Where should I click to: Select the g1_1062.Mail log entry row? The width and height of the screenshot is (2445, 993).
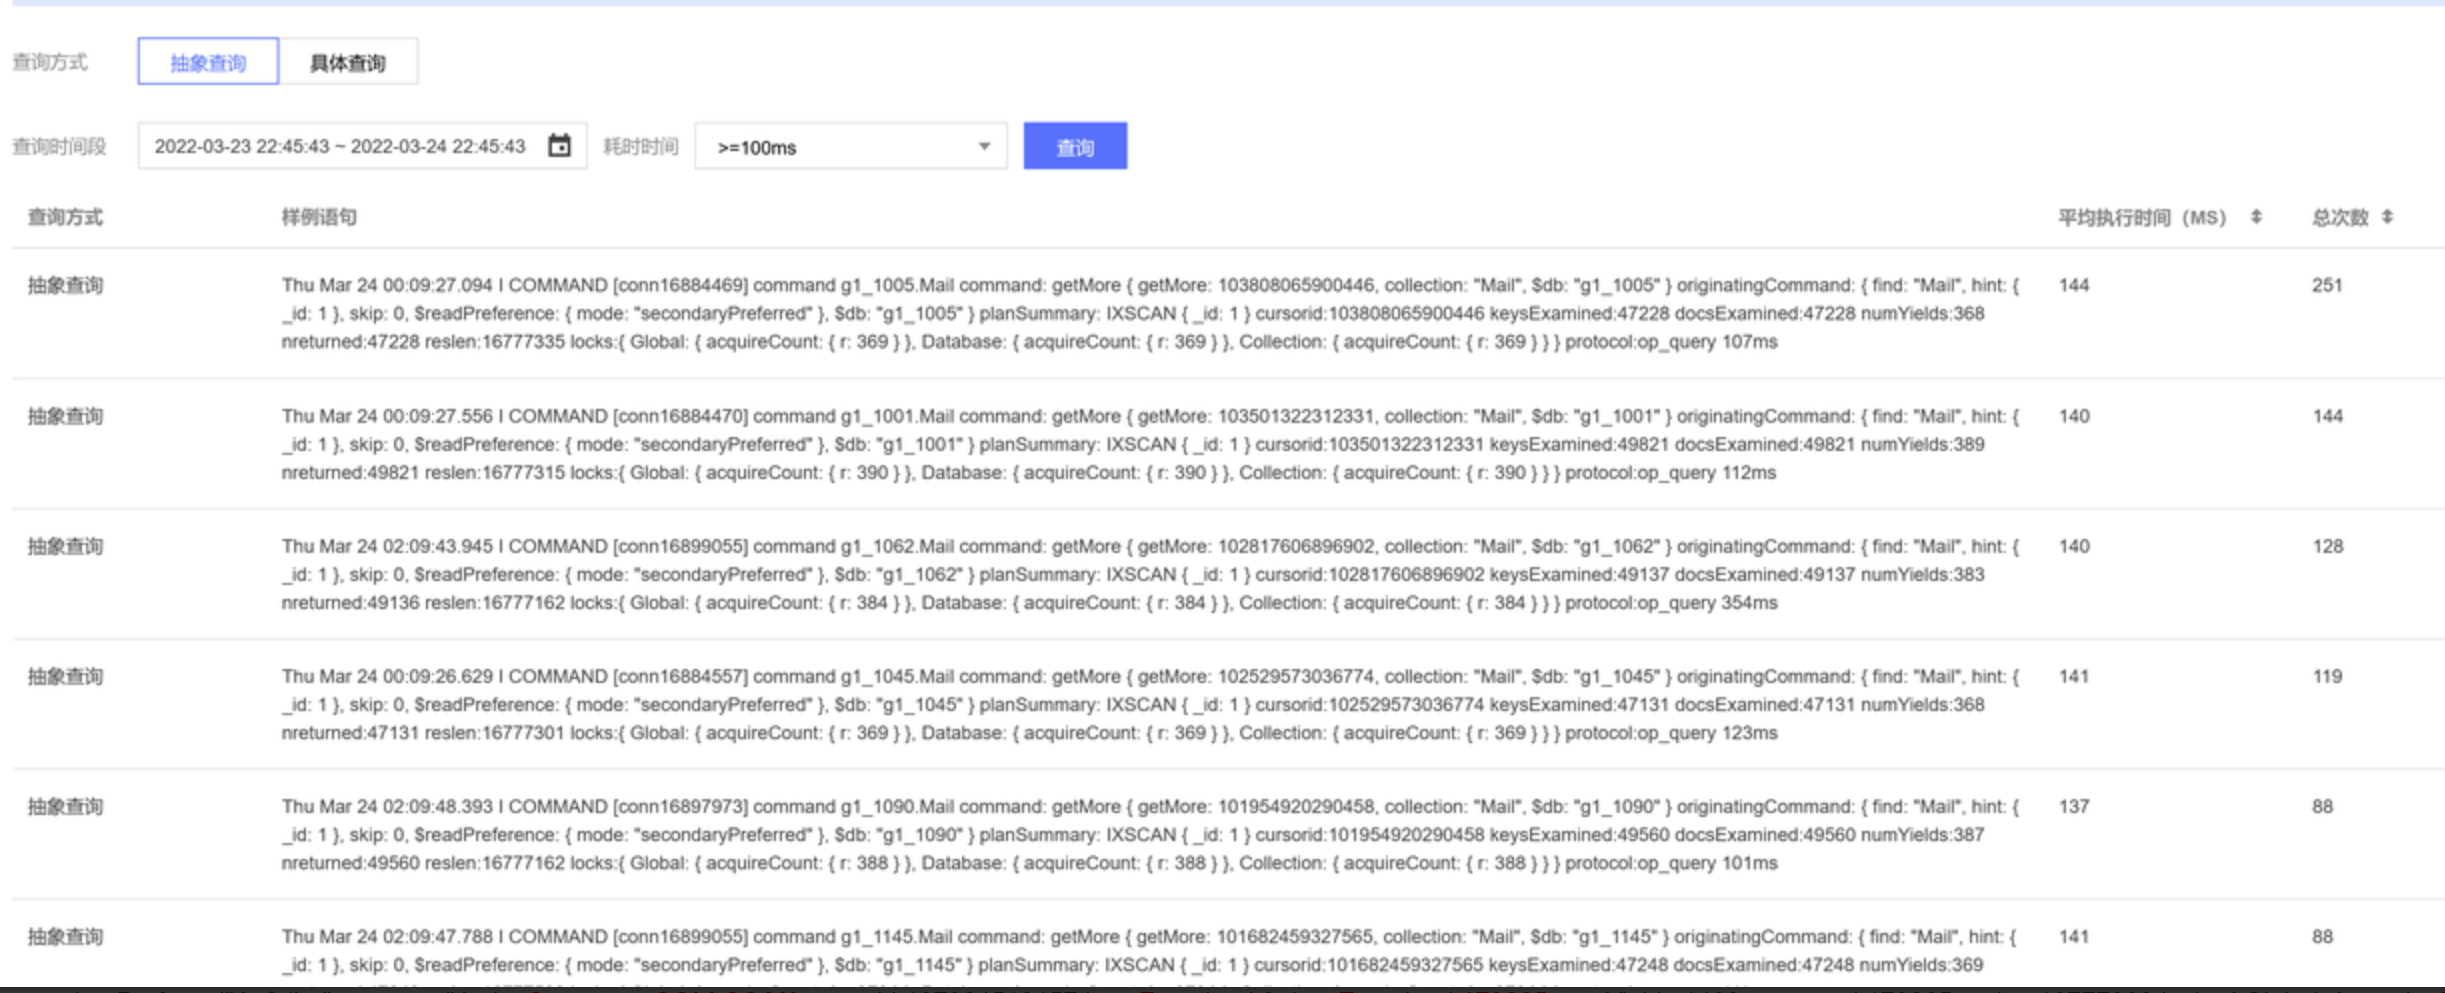click(1148, 574)
